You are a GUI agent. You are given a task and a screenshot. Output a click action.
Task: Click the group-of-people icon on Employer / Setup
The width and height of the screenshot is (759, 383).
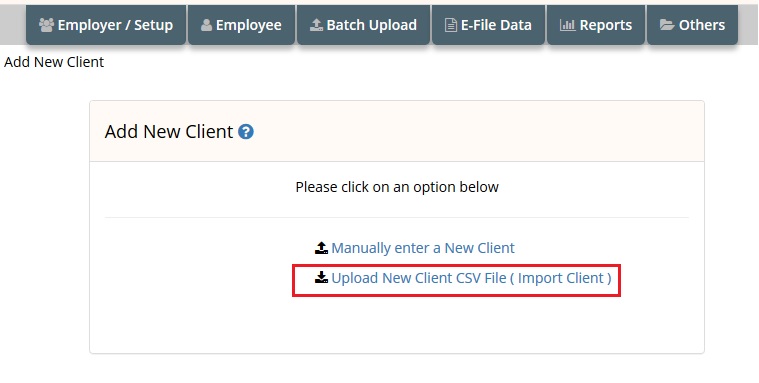coord(46,25)
